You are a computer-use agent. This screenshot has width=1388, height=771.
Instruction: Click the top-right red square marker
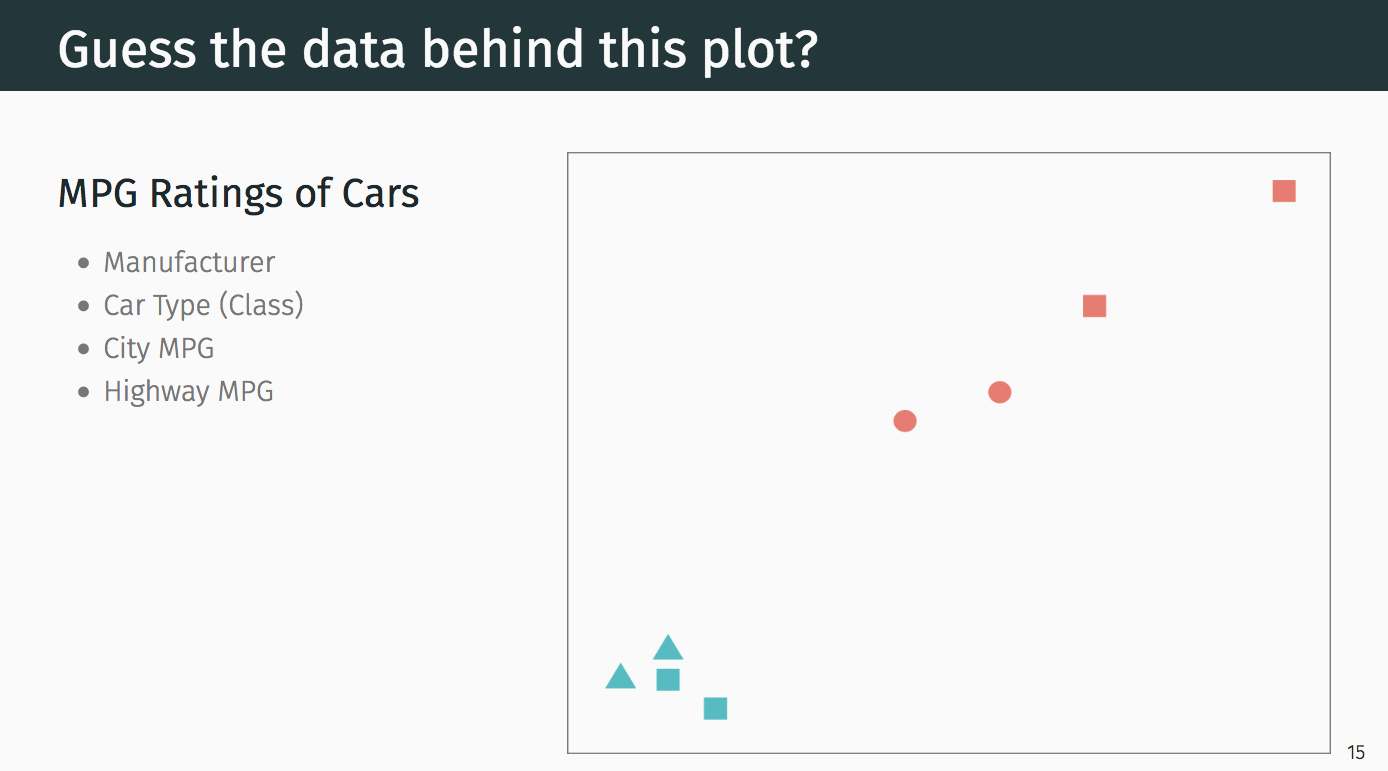click(1284, 191)
